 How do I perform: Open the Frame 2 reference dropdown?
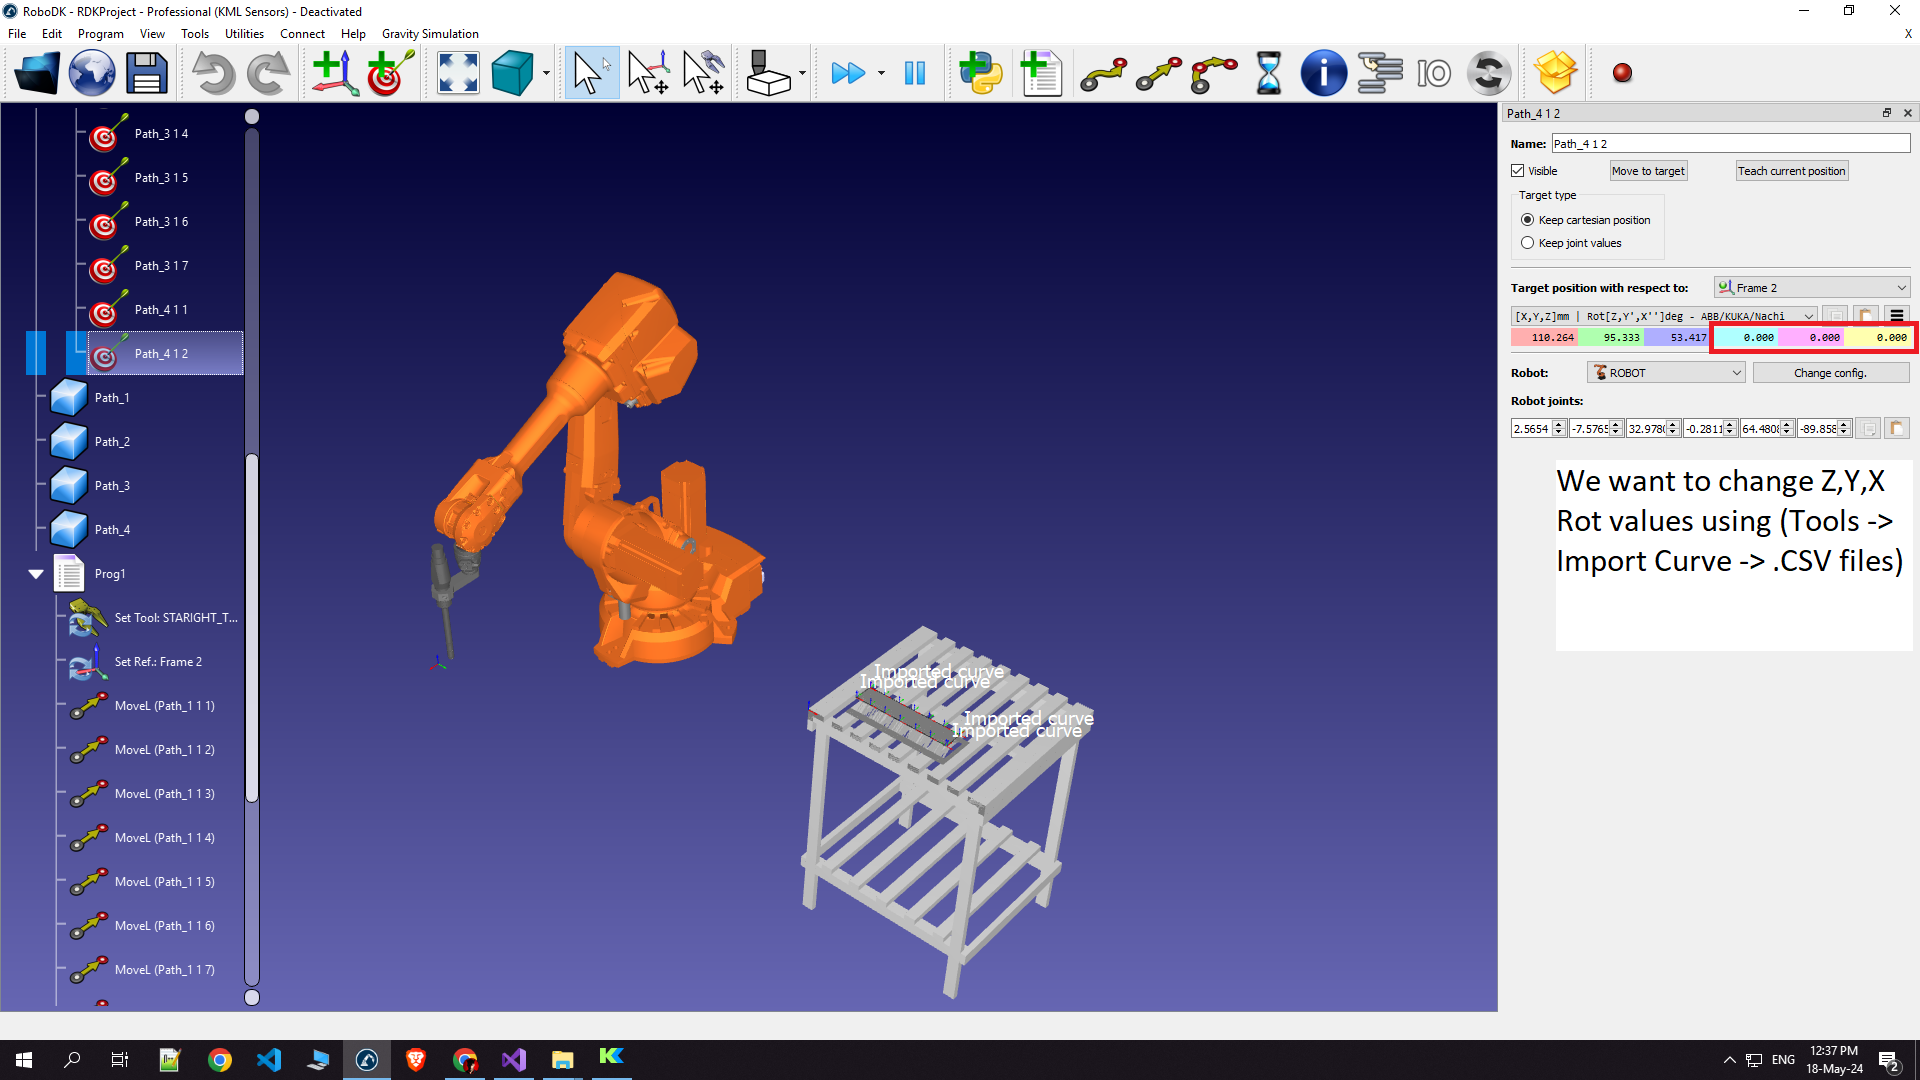(1811, 288)
